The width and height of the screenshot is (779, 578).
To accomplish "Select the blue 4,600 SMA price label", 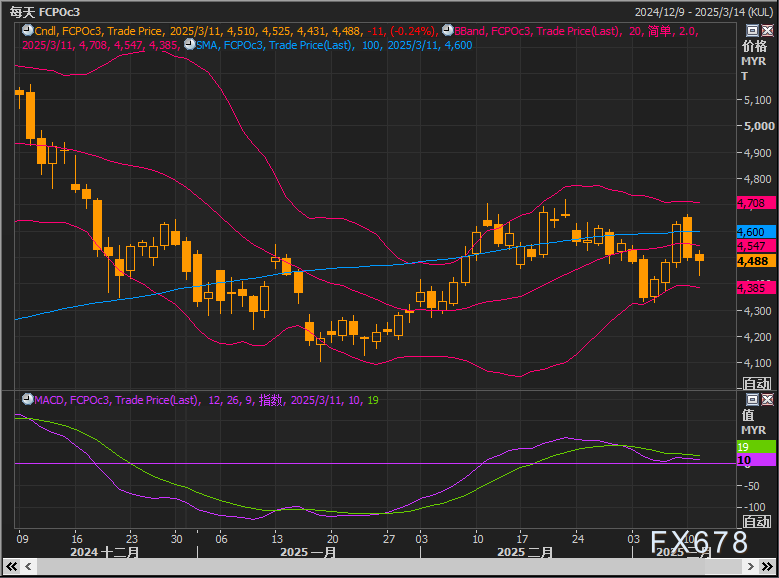I will pos(753,231).
